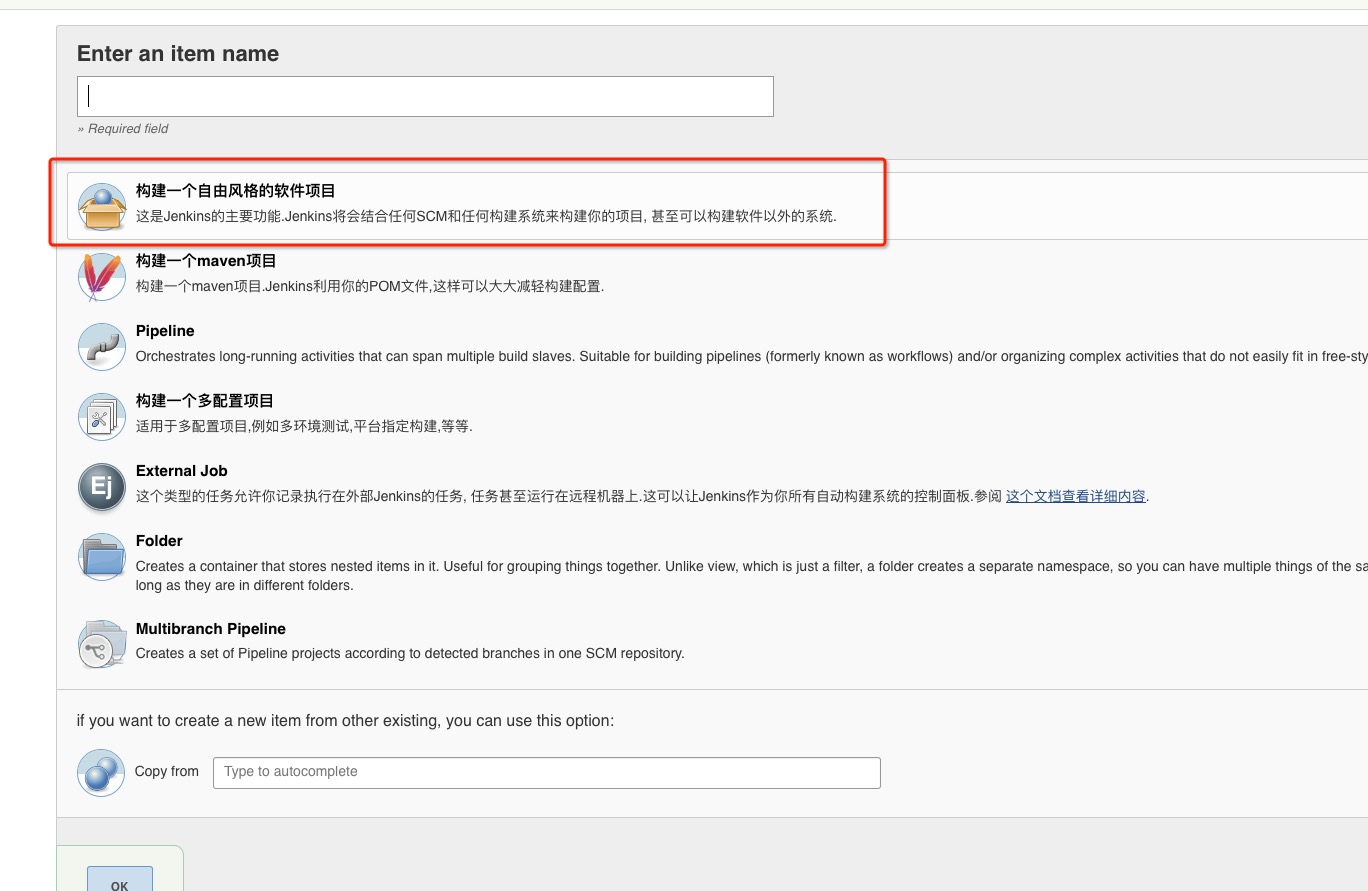Click the OK button
This screenshot has height=891, width=1368.
(120, 880)
